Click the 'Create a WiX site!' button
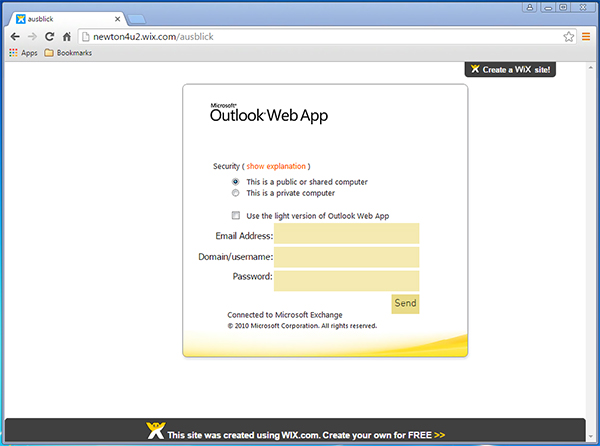The width and height of the screenshot is (600, 446). point(510,69)
